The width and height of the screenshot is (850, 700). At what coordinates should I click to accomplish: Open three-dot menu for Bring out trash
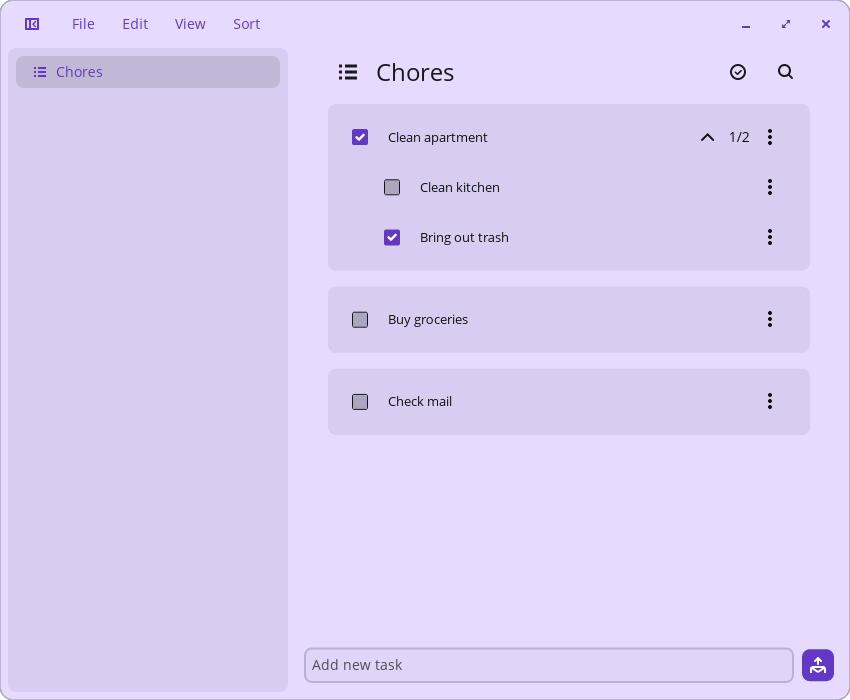(770, 237)
